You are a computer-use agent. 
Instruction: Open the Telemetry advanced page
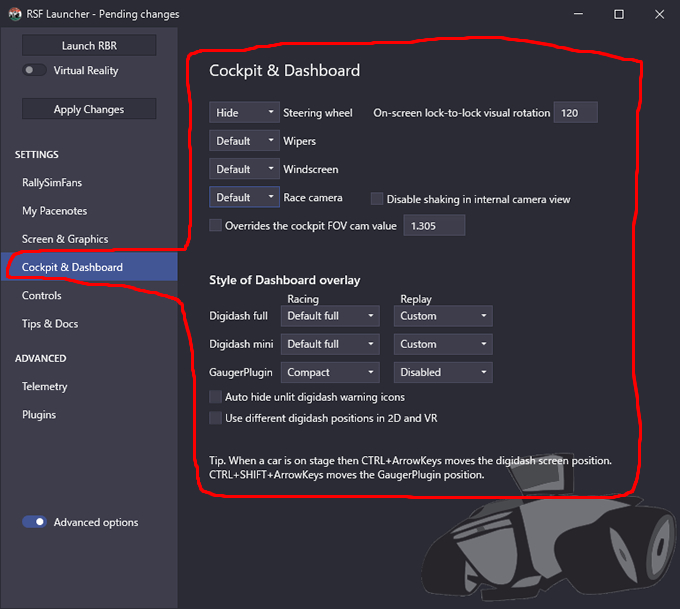[45, 386]
